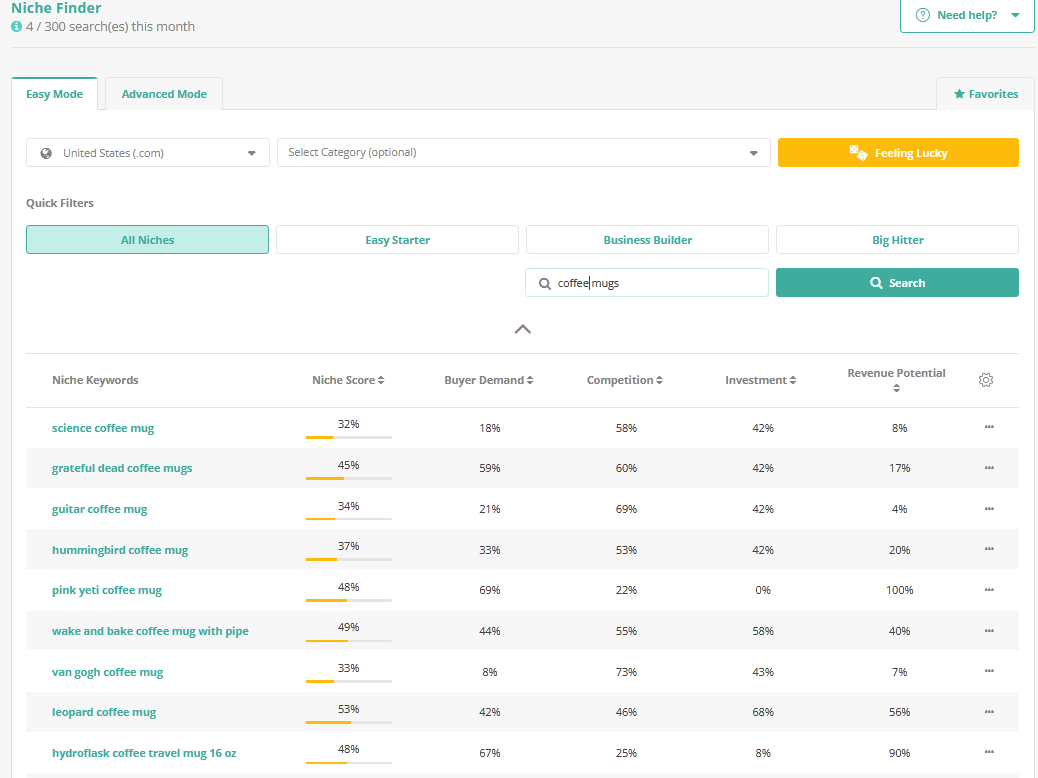Viewport: 1038px width, 778px height.
Task: Open the Select Category dropdown
Action: pos(523,153)
